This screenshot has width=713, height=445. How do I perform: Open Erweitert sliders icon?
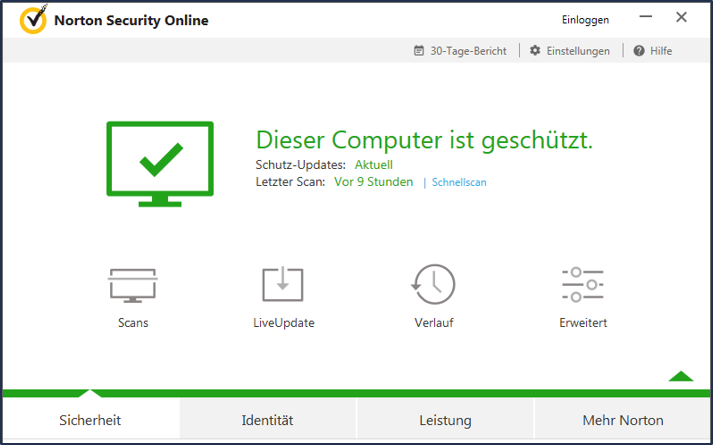[x=583, y=285]
